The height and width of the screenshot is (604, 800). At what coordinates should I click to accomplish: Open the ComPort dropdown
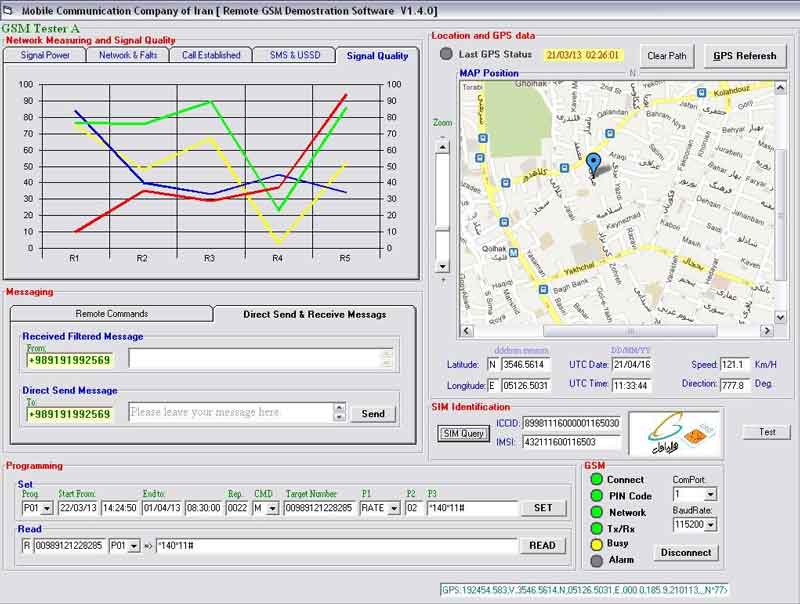click(x=710, y=494)
